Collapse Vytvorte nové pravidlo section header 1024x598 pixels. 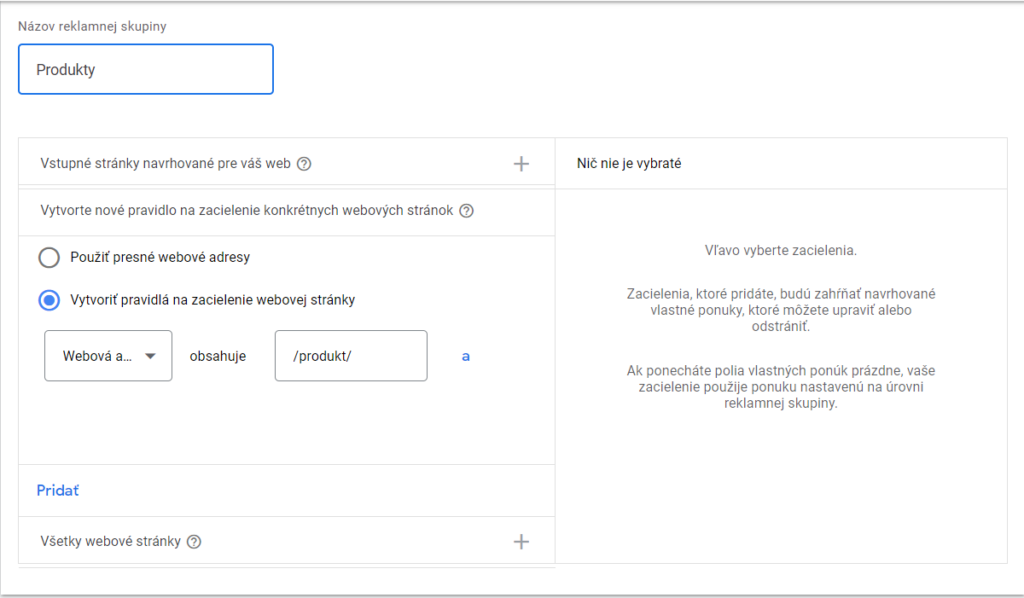pyautogui.click(x=287, y=211)
